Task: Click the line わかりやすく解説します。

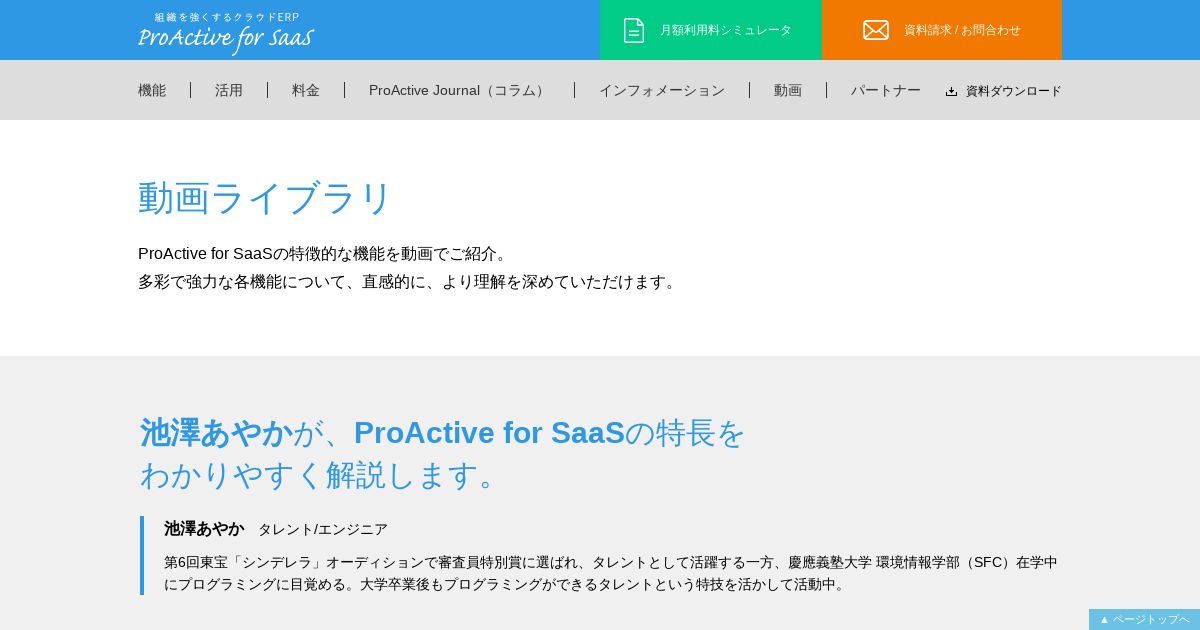Action: pos(325,475)
